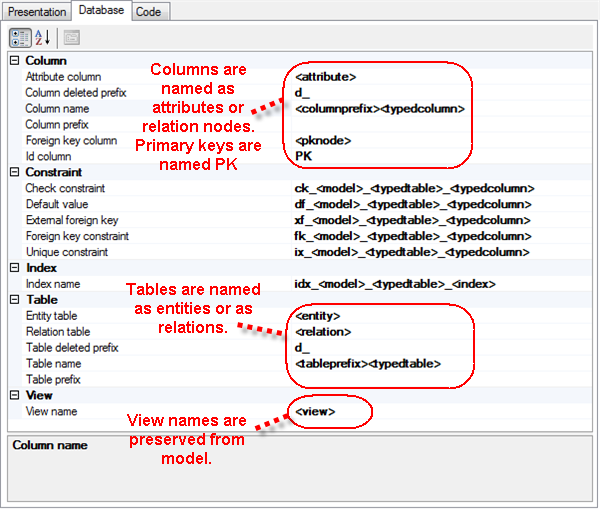Click the Categorized view icon
The height and width of the screenshot is (509, 600).
[20, 38]
